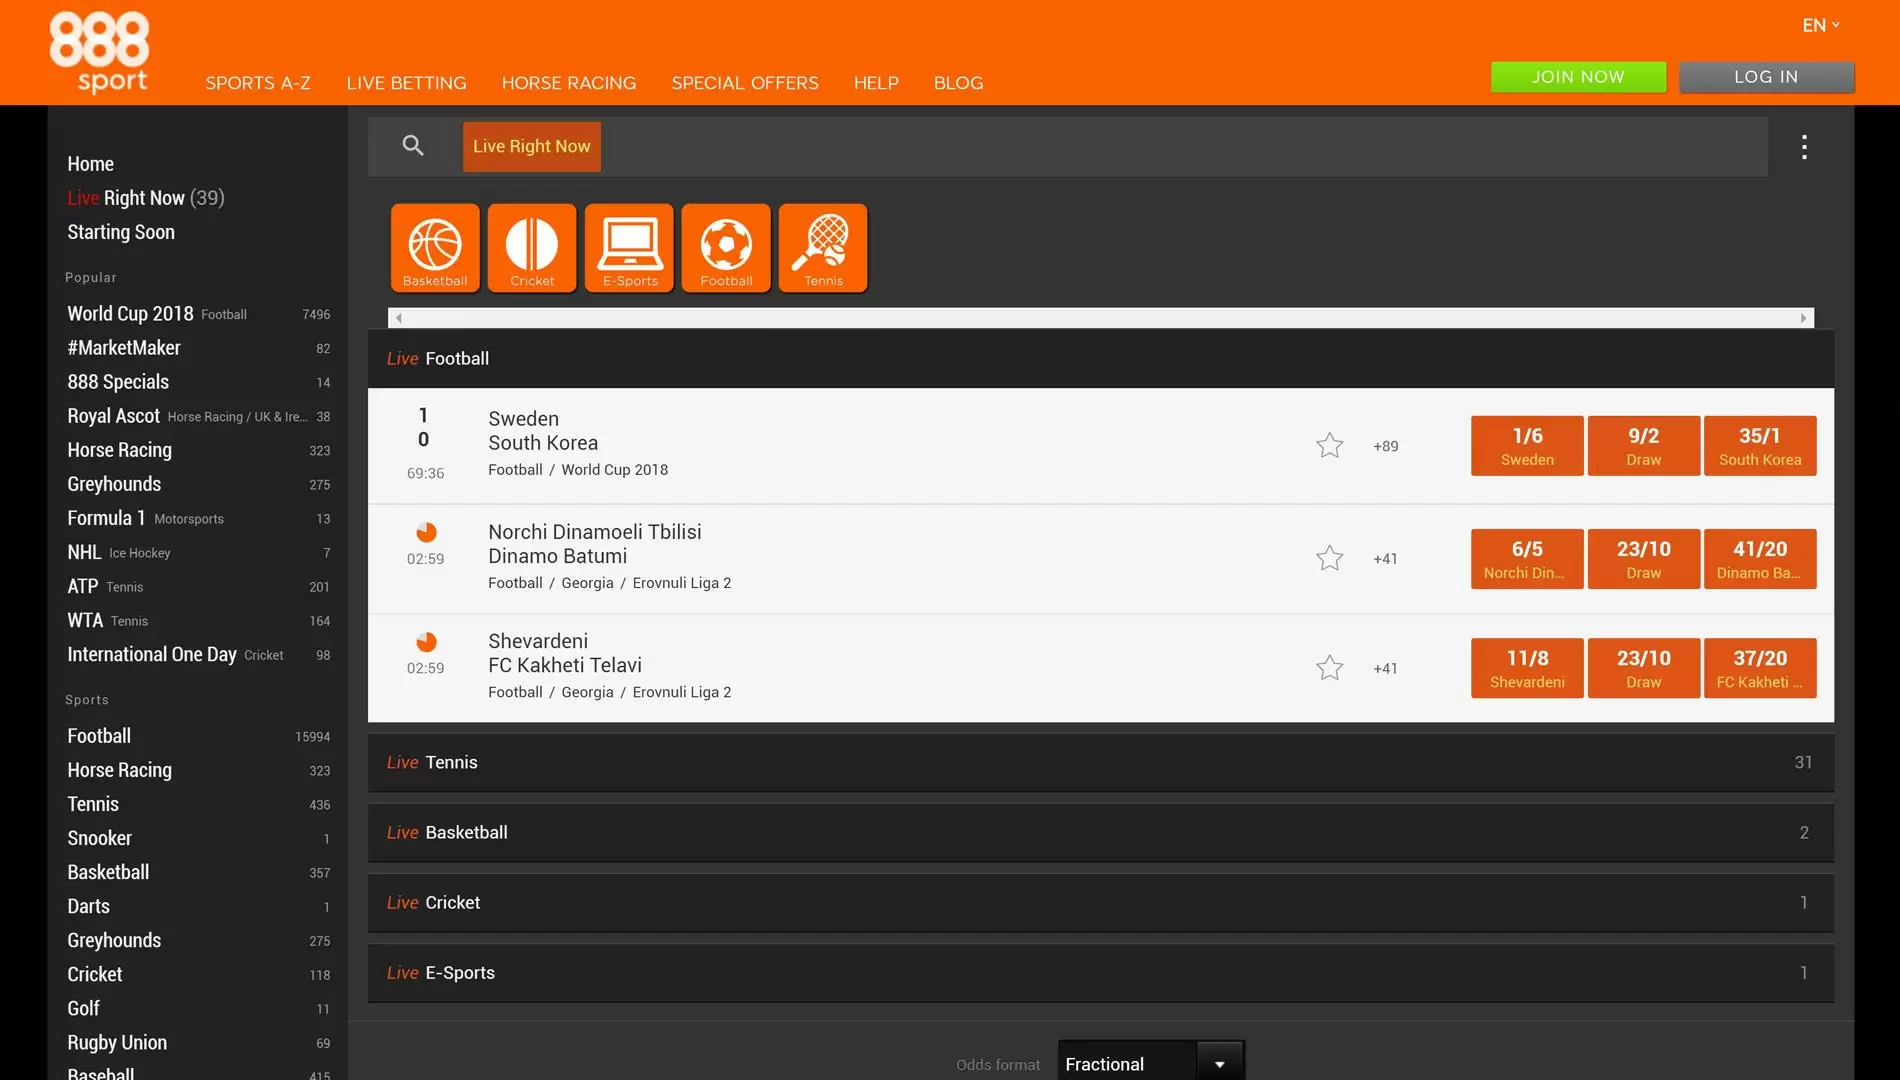The image size is (1900, 1080).
Task: Open the Fractional odds format dropdown
Action: pos(1151,1063)
